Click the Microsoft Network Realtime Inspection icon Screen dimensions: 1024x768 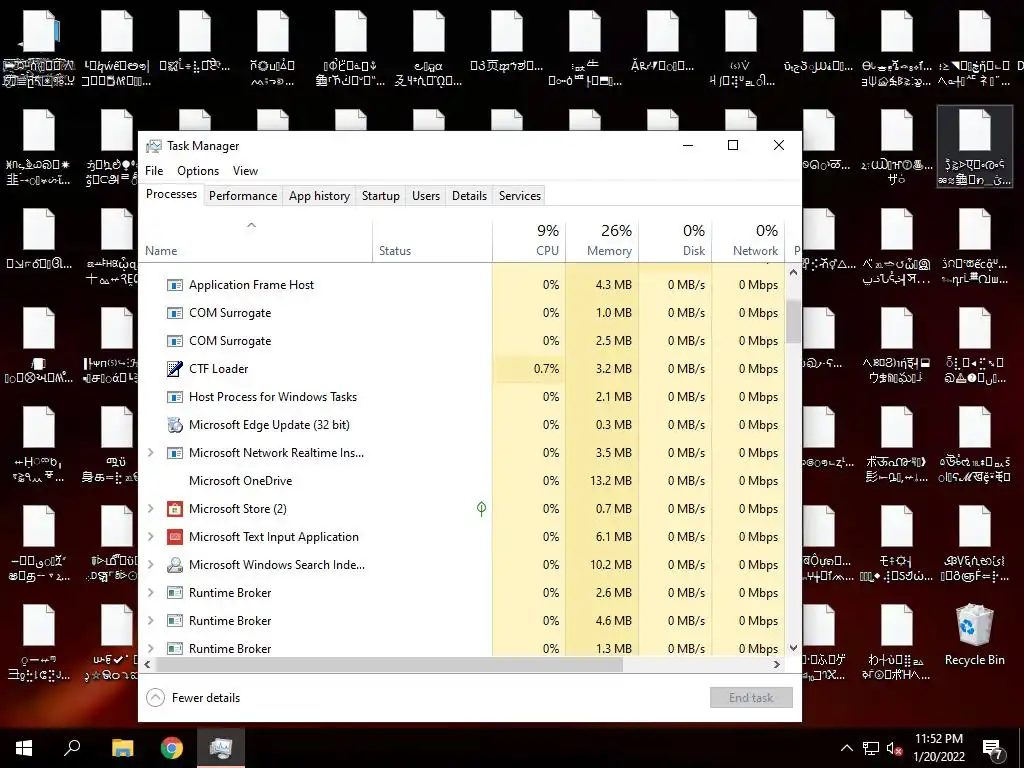(x=174, y=453)
